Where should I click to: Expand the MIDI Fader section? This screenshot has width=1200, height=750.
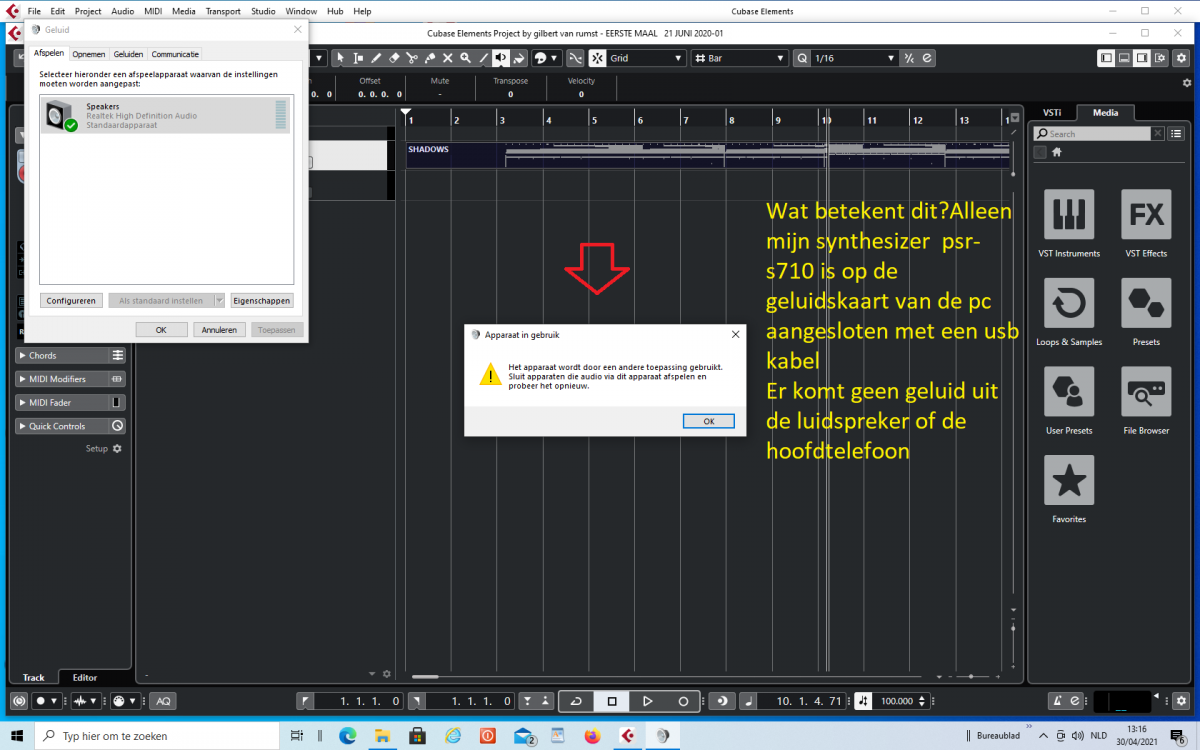pyautogui.click(x=70, y=402)
